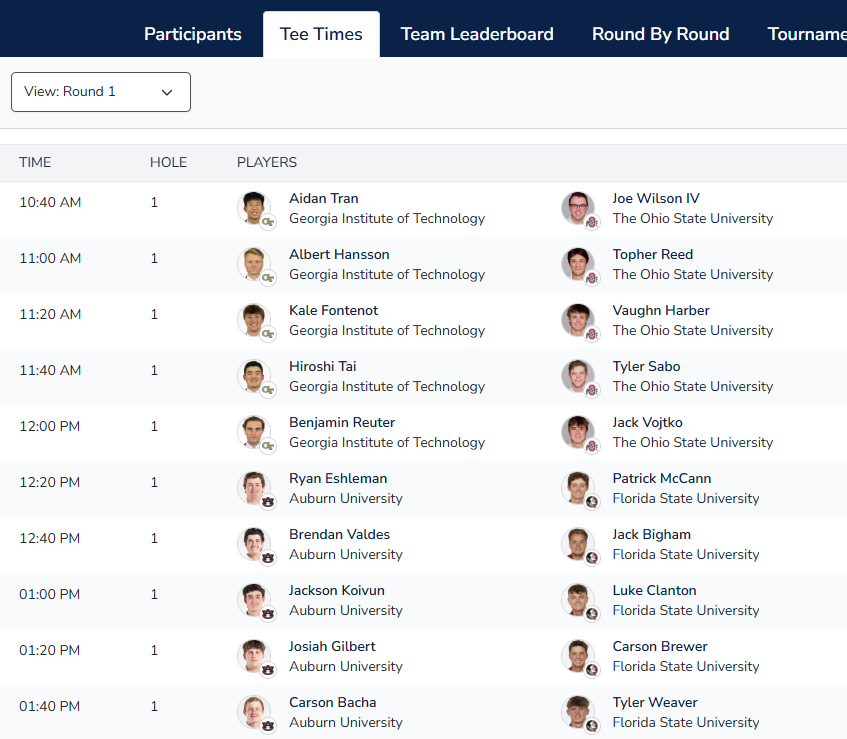Select the 12:00 PM tee time
Screen dimensions: 847x739
(50, 427)
